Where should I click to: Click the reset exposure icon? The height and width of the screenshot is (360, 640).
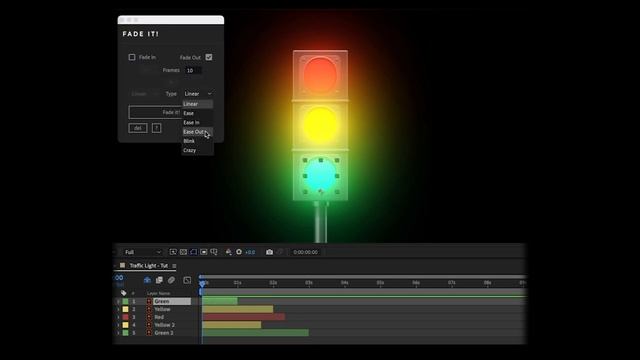click(239, 252)
